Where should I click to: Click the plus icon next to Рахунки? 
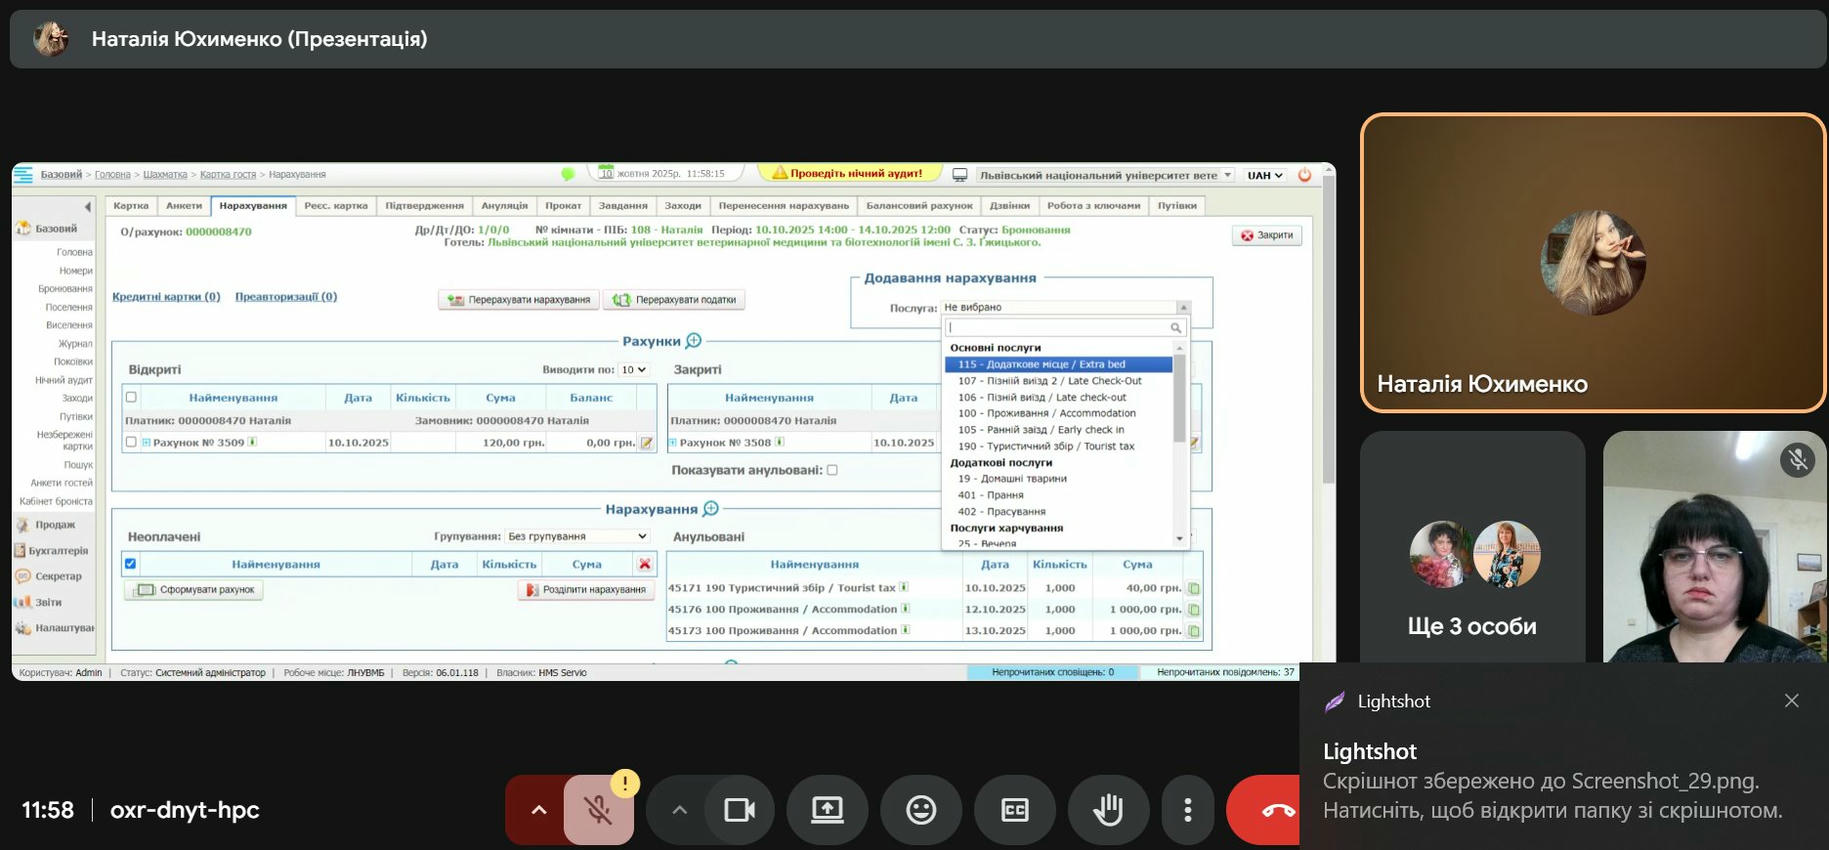694,341
